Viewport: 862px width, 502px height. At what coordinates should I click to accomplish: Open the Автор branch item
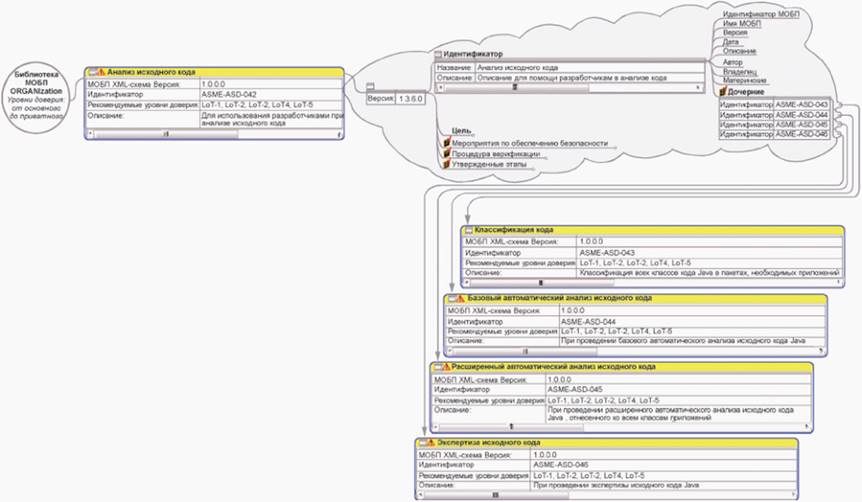[733, 62]
